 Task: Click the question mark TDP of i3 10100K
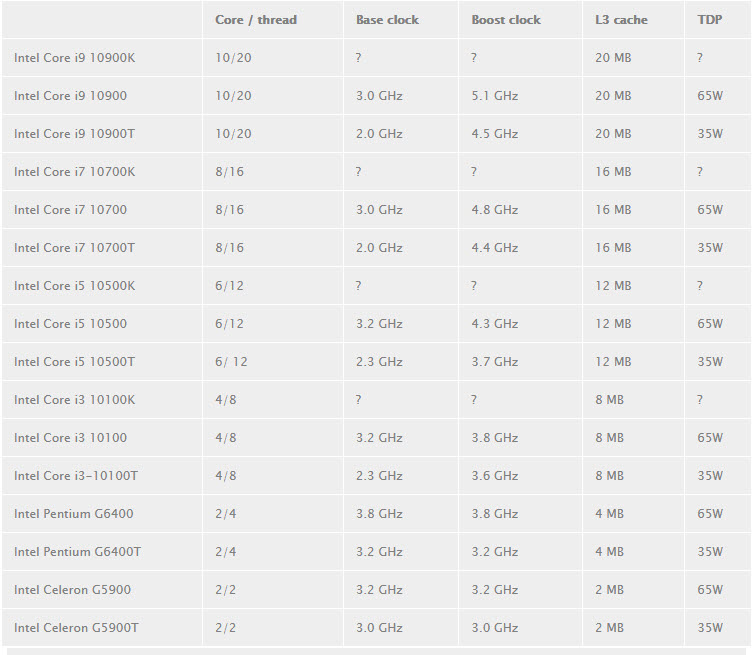tap(700, 399)
